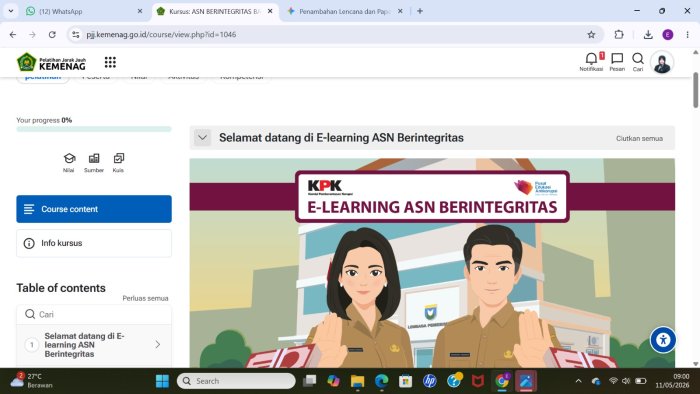Screen dimensions: 700x394
Task: Open Copilot from taskbar
Action: (x=333, y=381)
